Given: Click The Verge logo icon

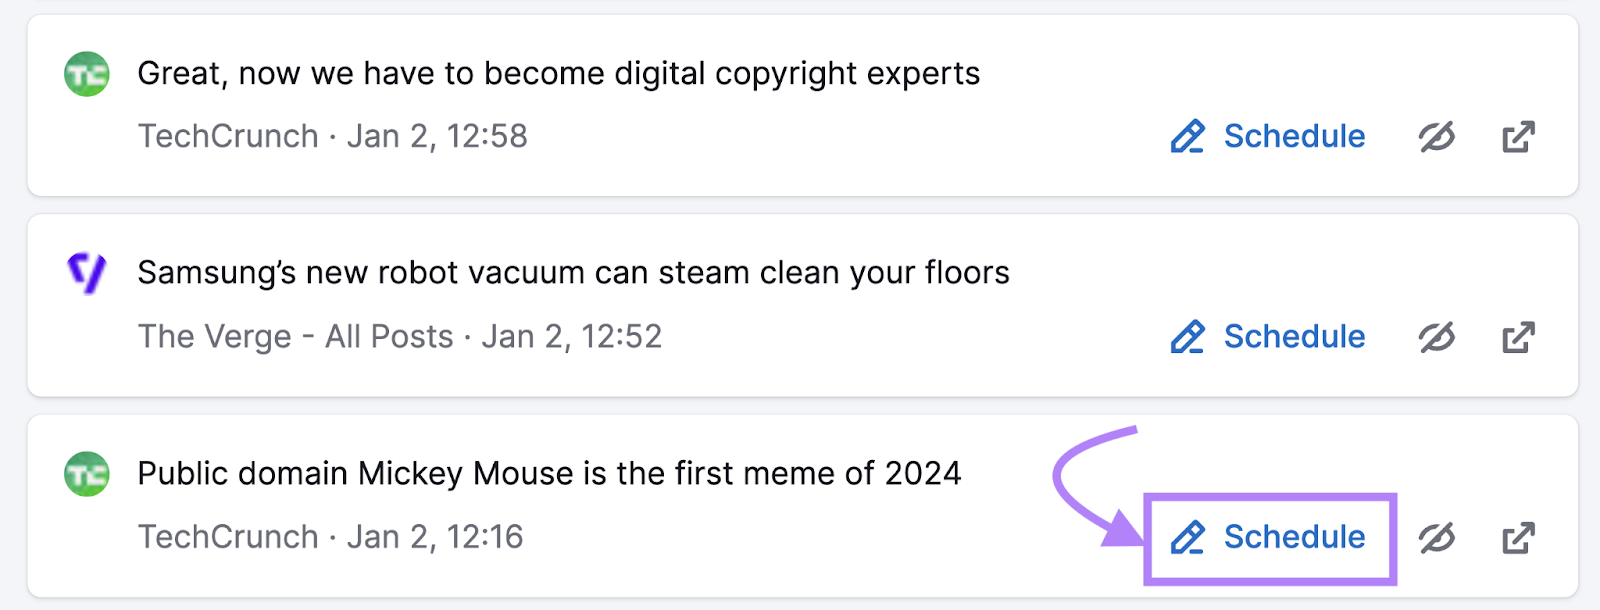Looking at the screenshot, I should 88,272.
